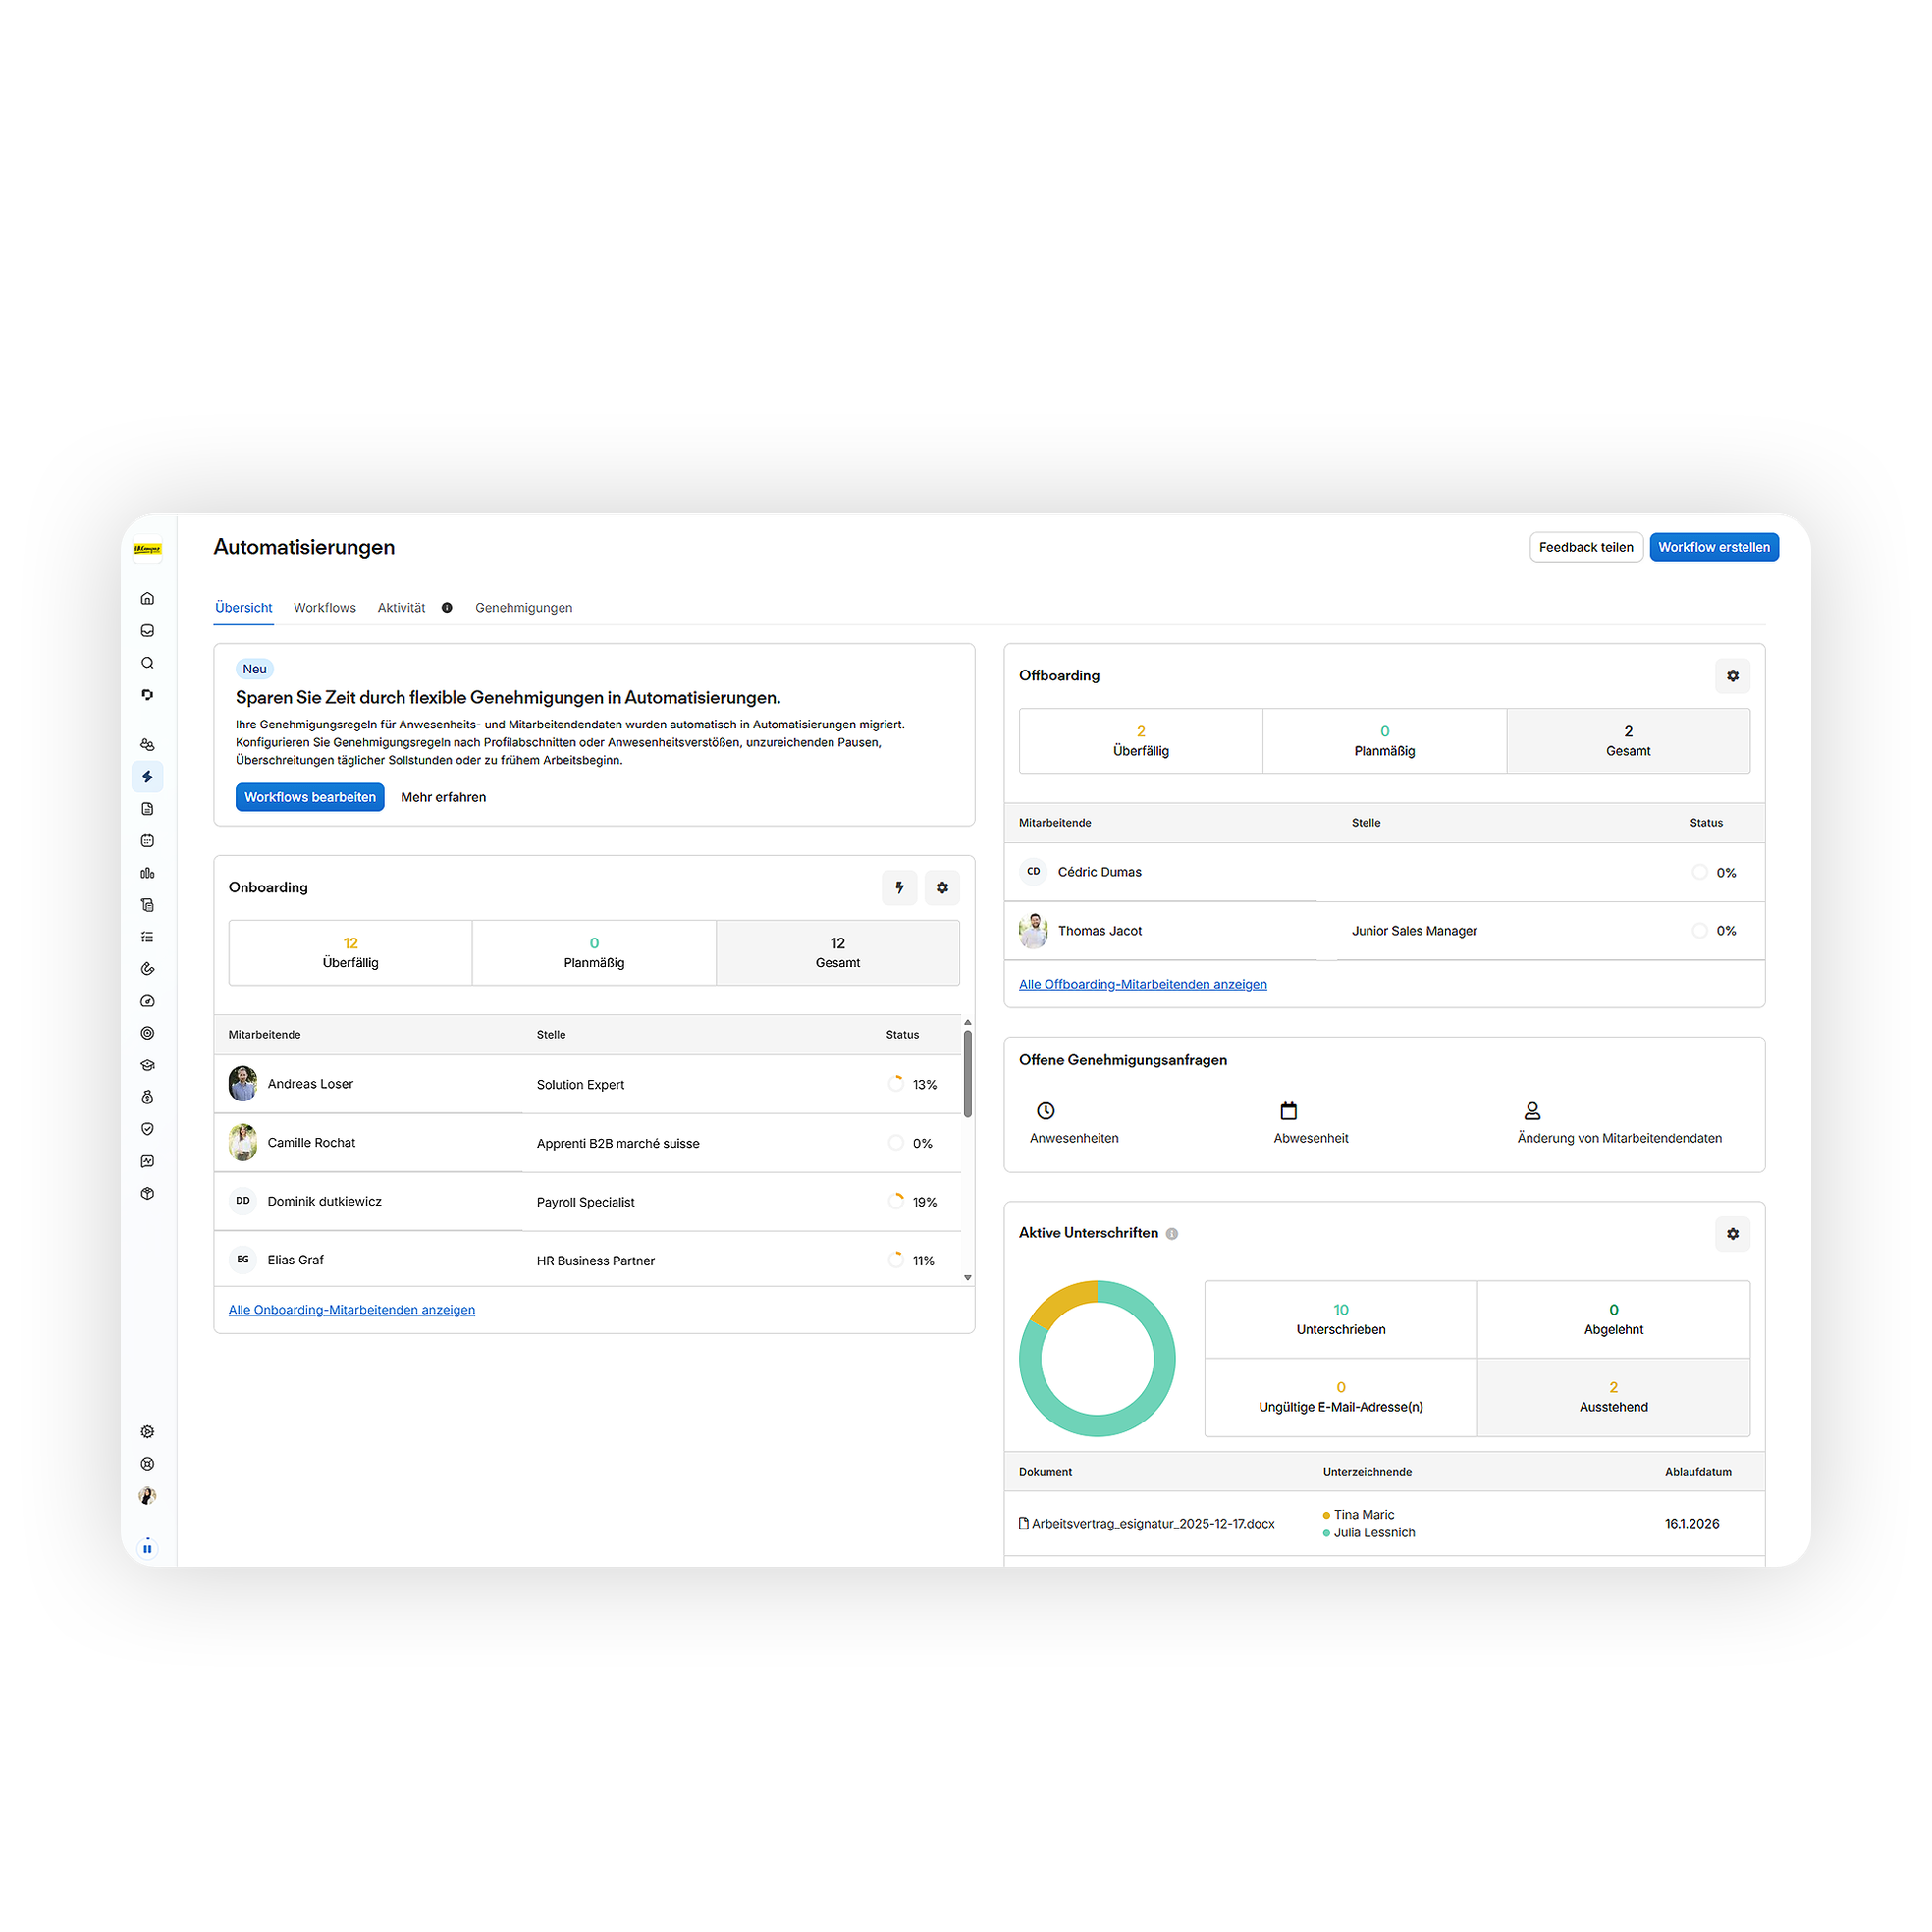The height and width of the screenshot is (1932, 1932).
Task: Switch to the Genehmigungen tab
Action: point(523,607)
